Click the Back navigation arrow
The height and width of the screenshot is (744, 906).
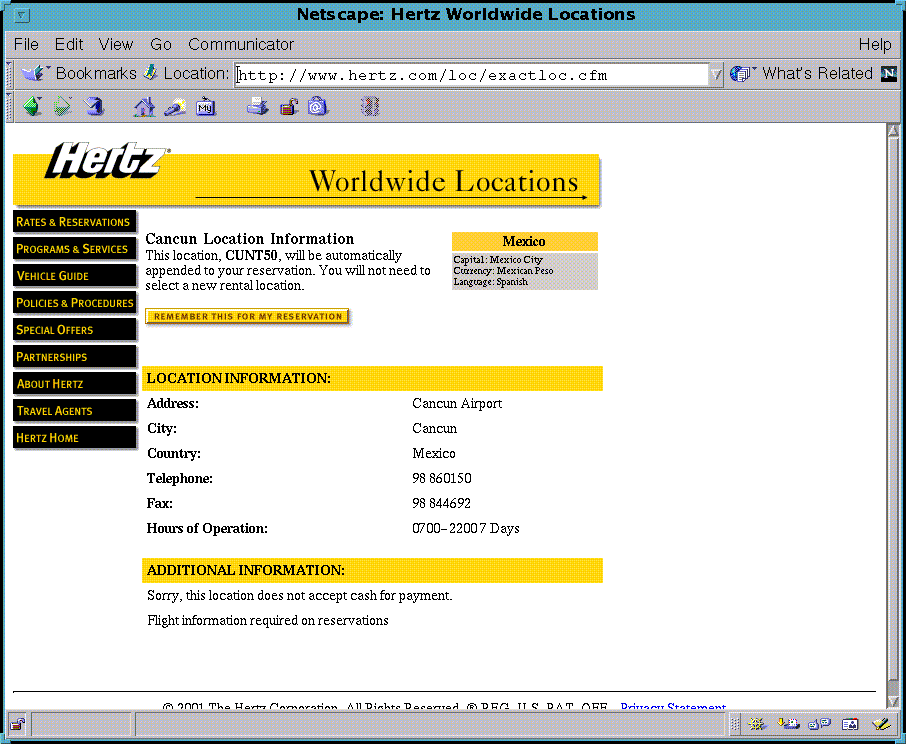click(x=32, y=106)
